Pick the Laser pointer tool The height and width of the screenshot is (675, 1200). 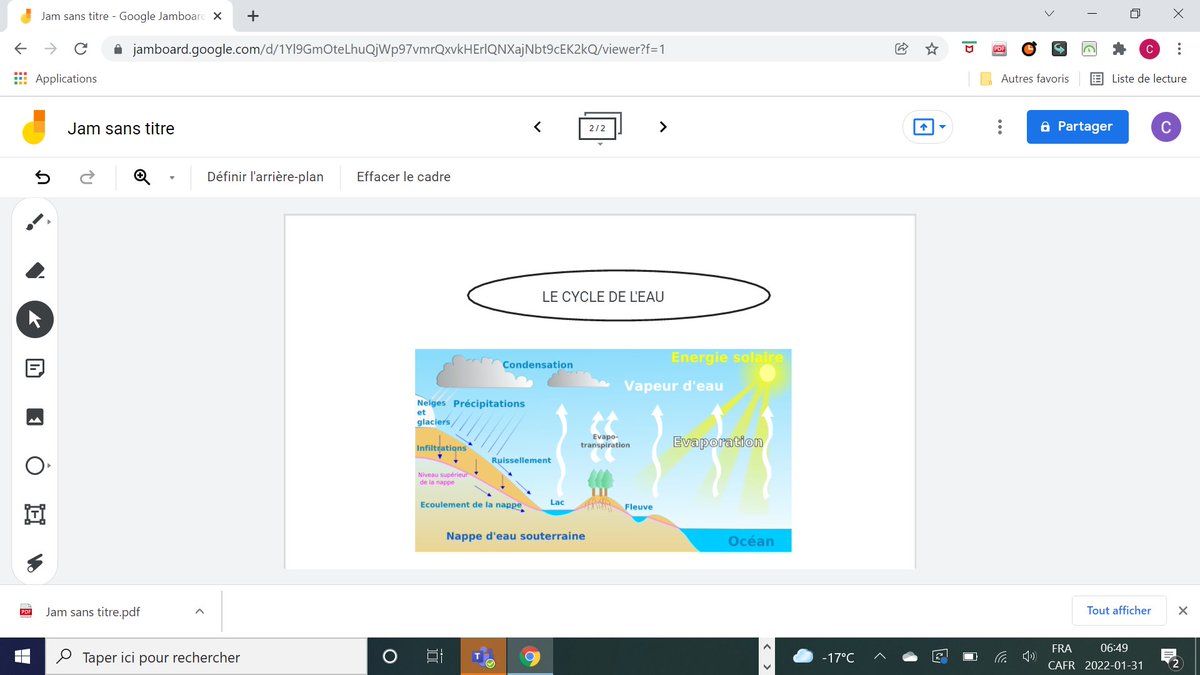click(35, 563)
